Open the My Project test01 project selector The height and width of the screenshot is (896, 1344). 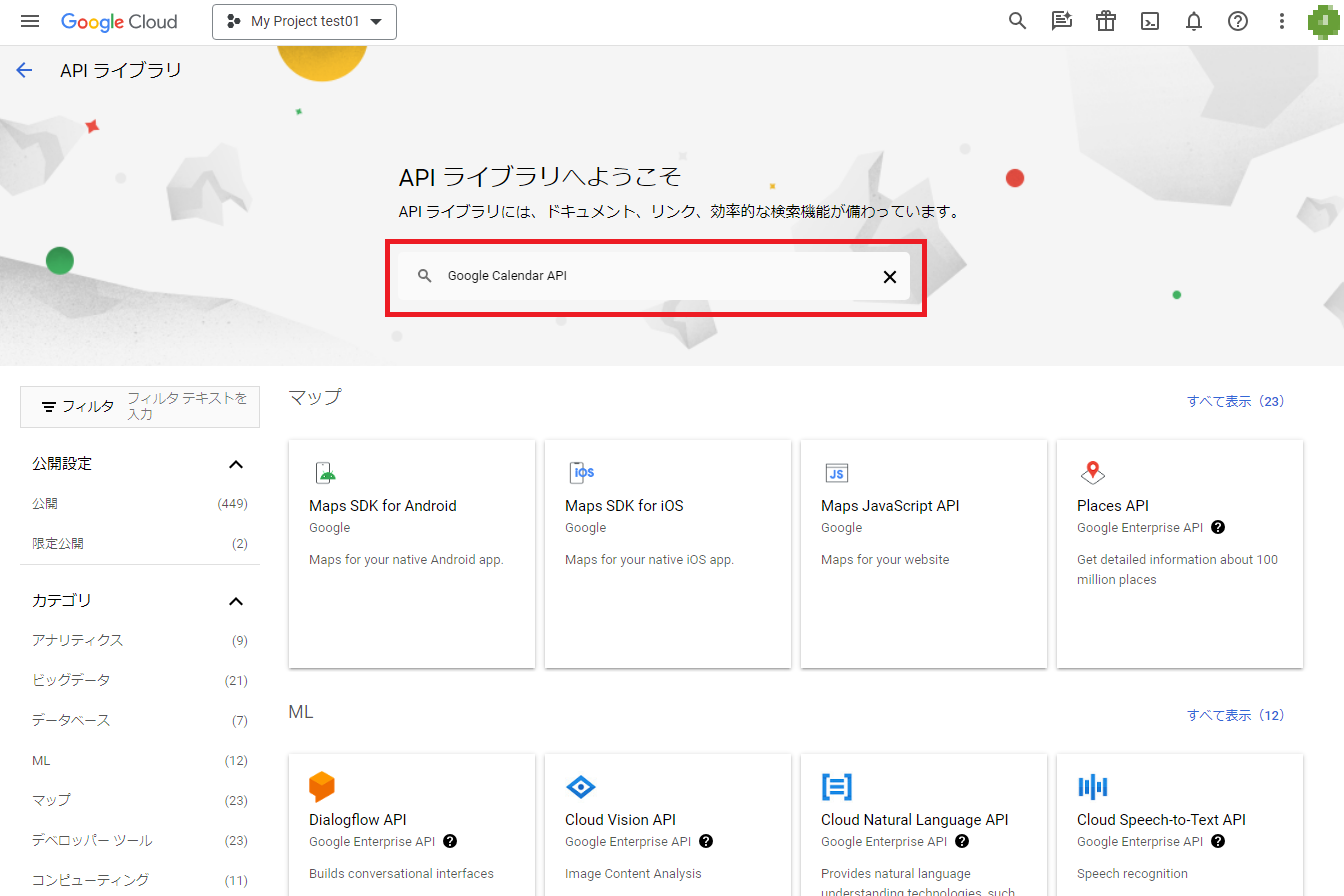pyautogui.click(x=304, y=22)
